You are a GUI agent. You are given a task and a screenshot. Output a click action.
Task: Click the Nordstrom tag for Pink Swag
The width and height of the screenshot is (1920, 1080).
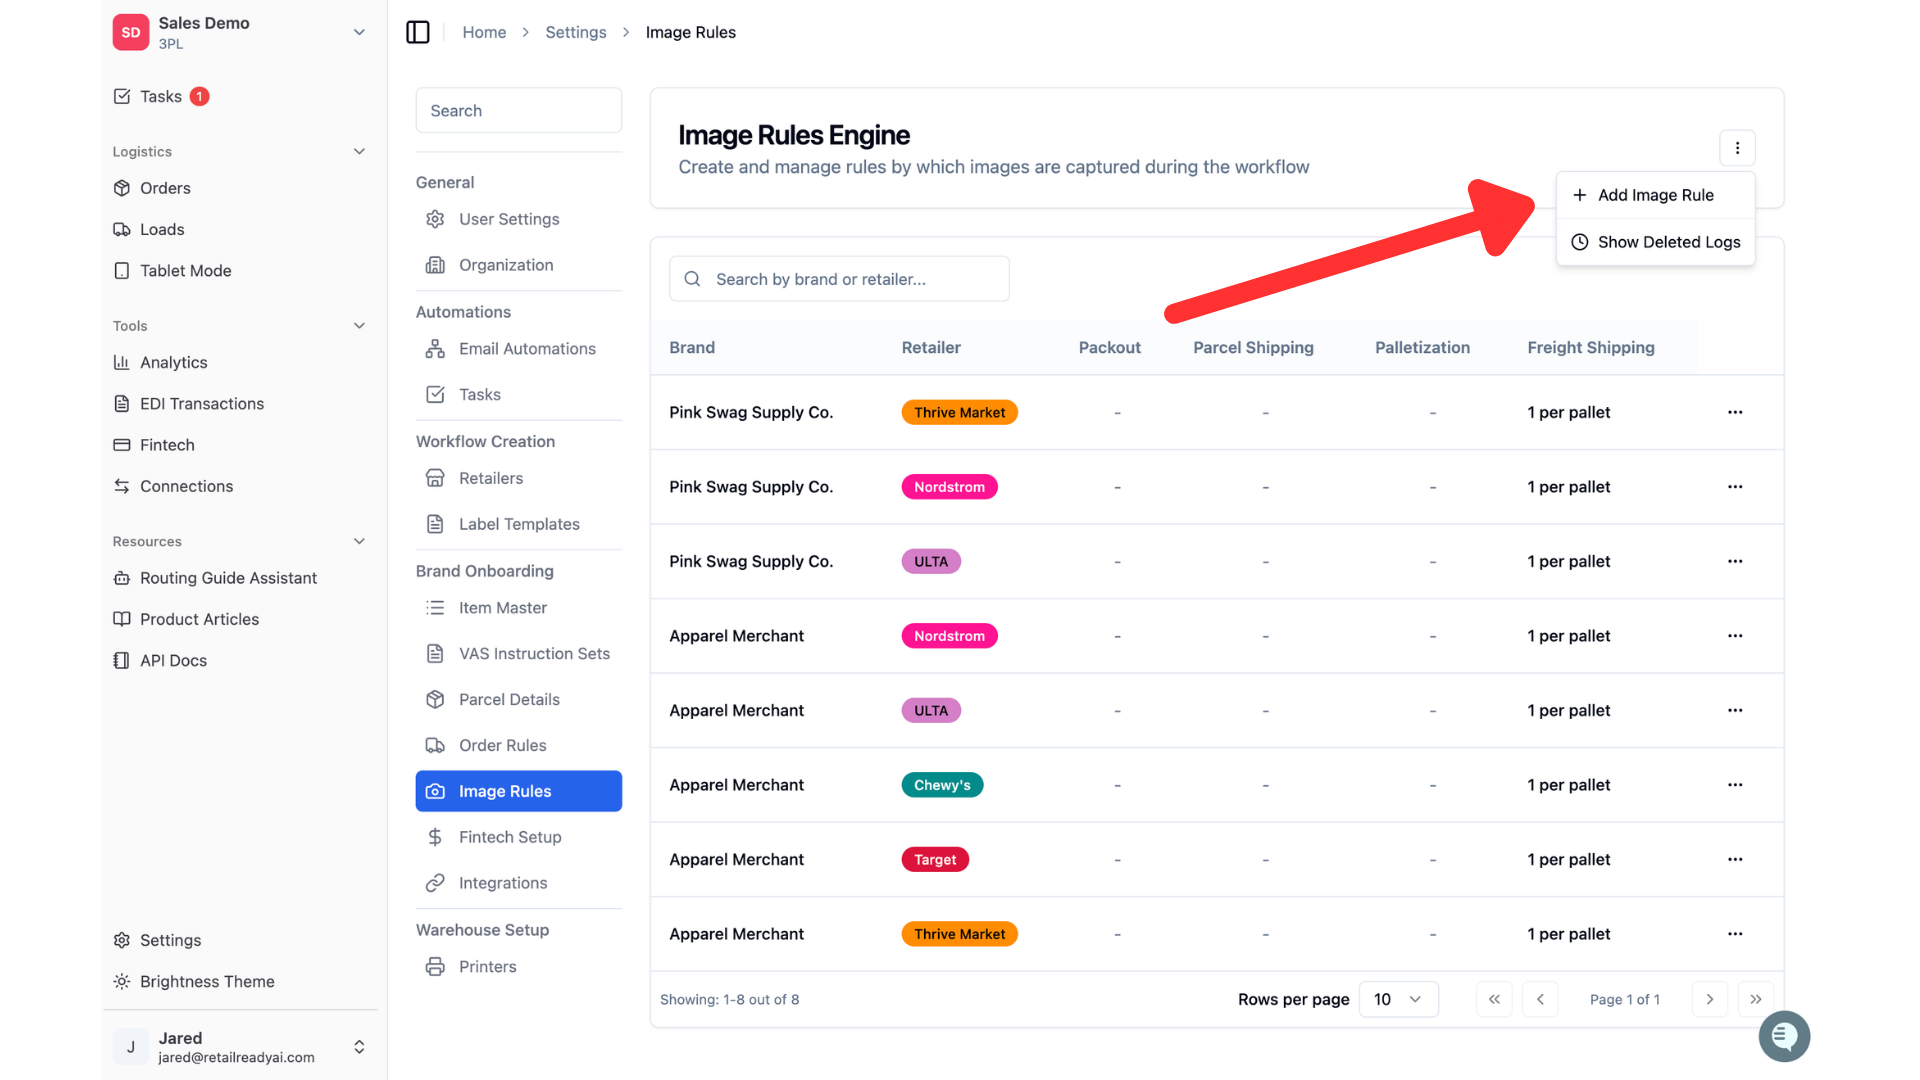949,487
